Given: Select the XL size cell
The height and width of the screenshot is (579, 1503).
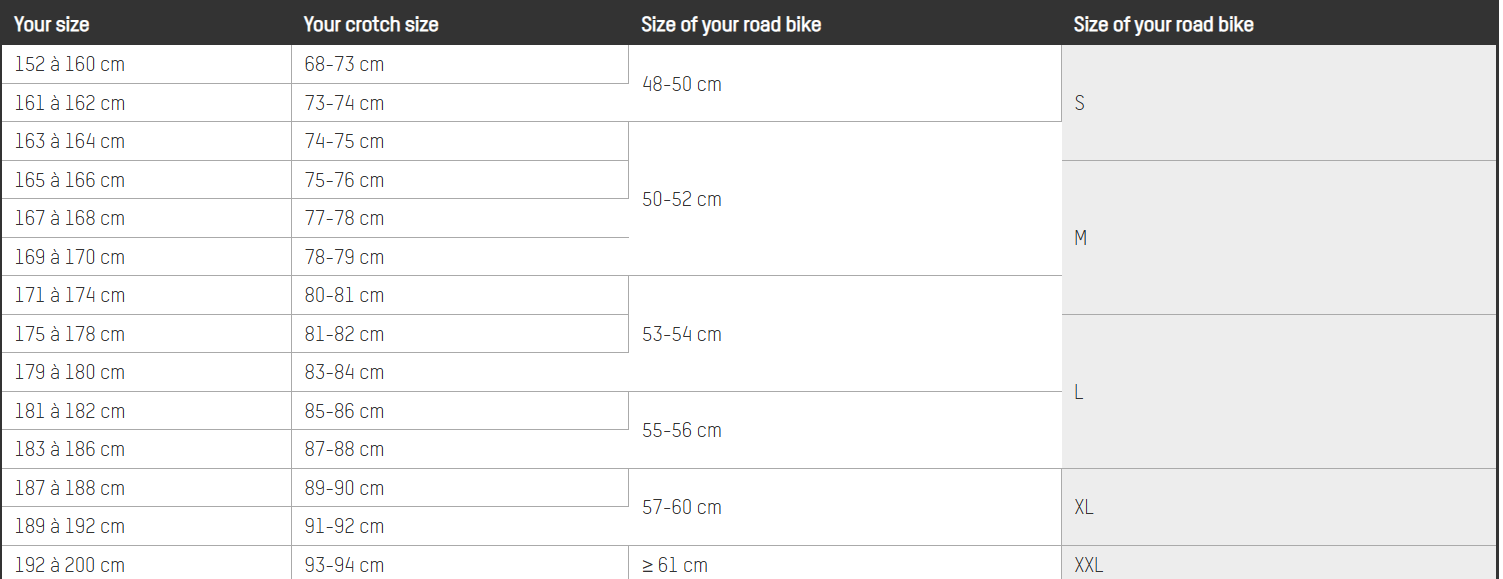Looking at the screenshot, I should point(1084,507).
